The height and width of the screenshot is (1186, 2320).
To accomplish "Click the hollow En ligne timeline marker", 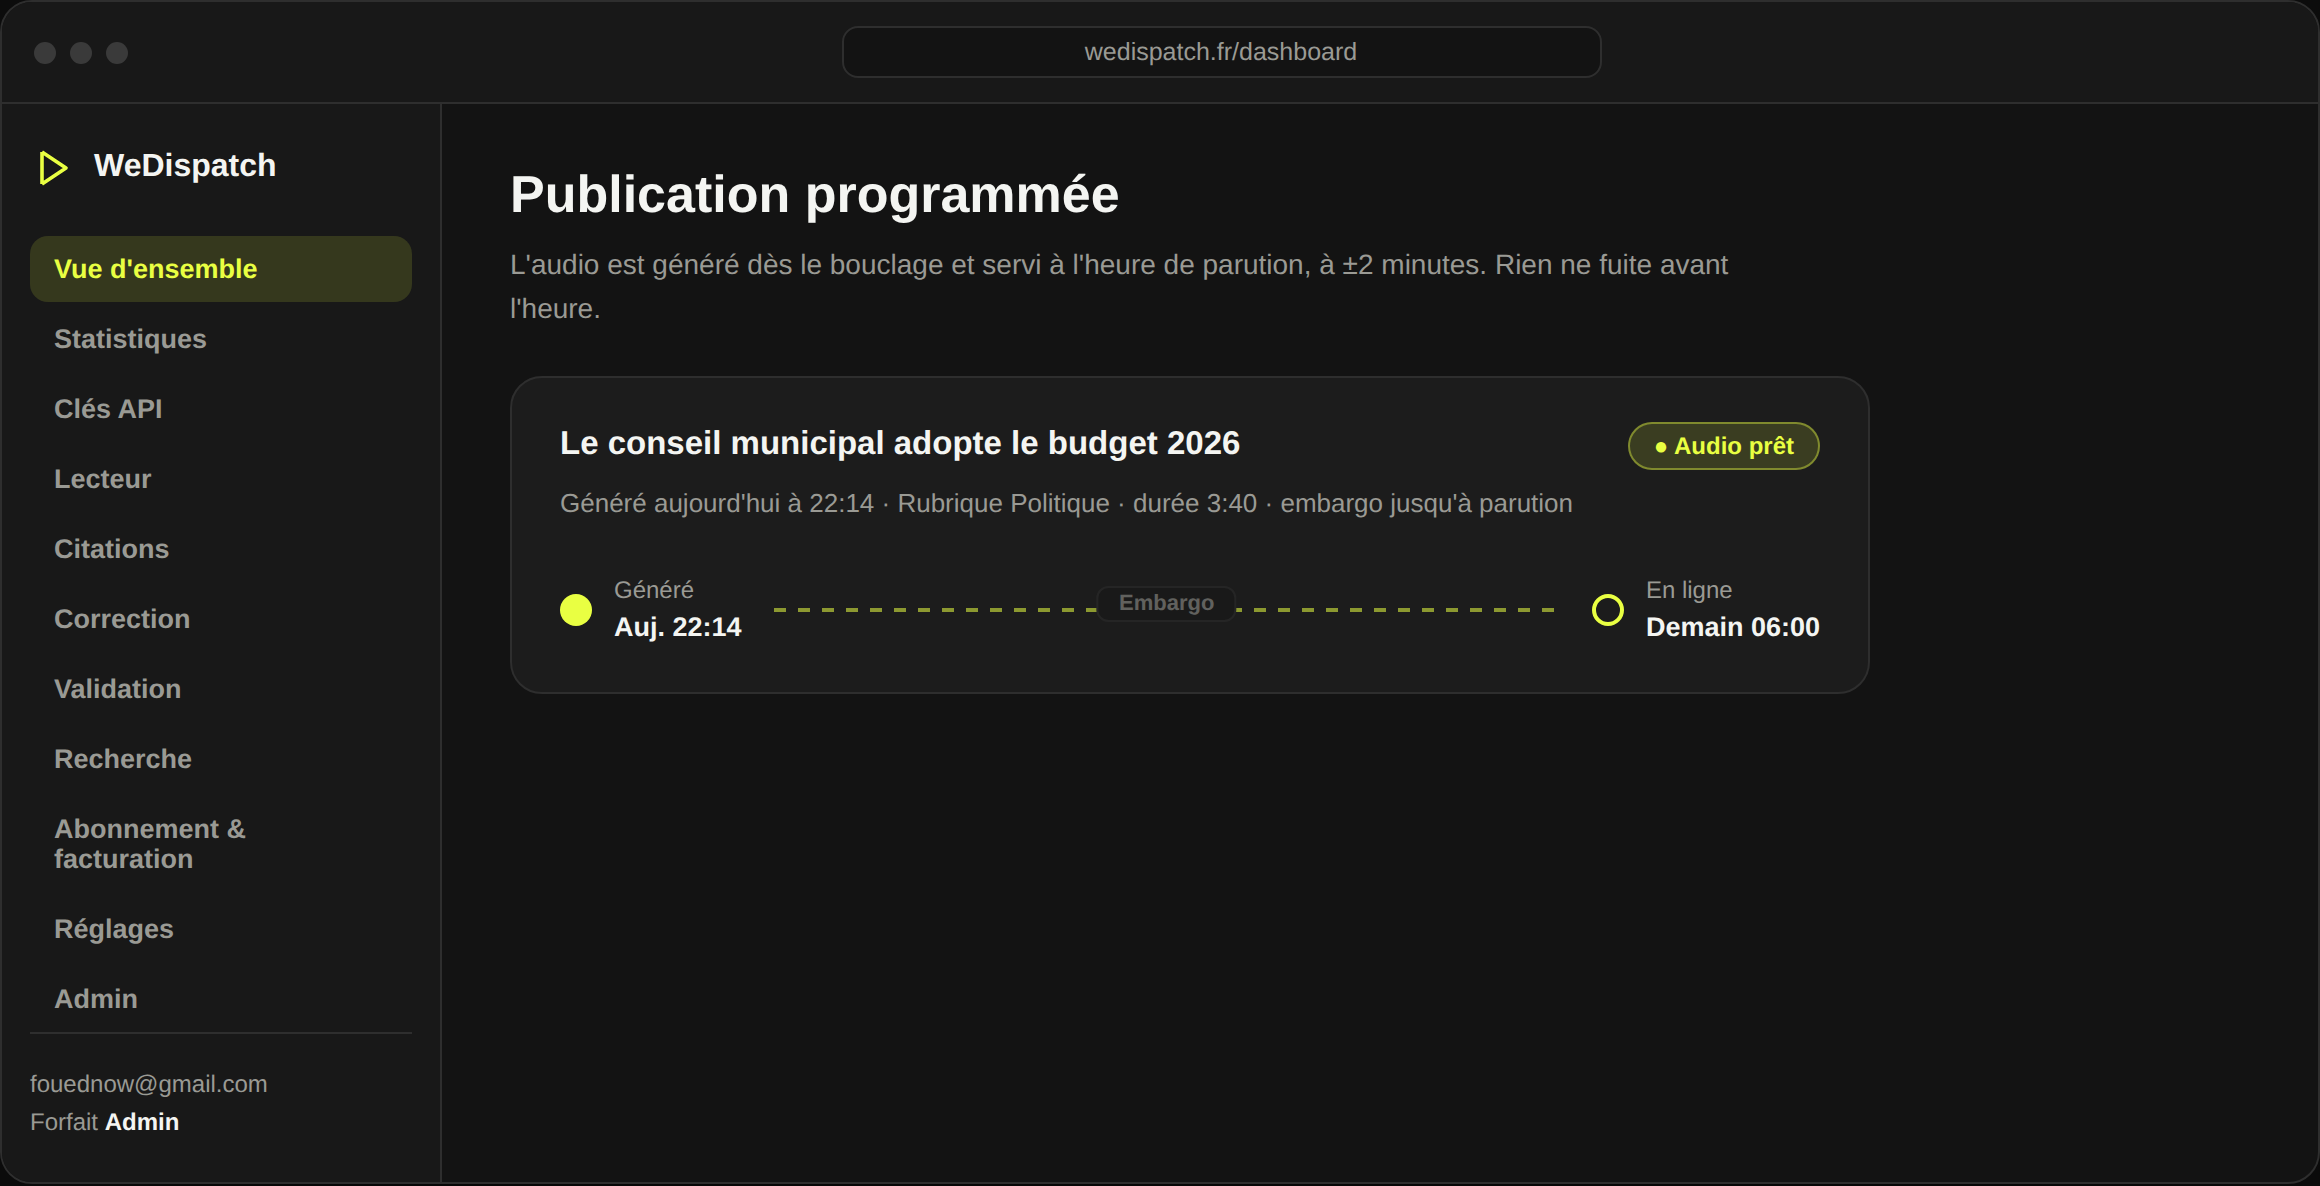I will coord(1607,610).
